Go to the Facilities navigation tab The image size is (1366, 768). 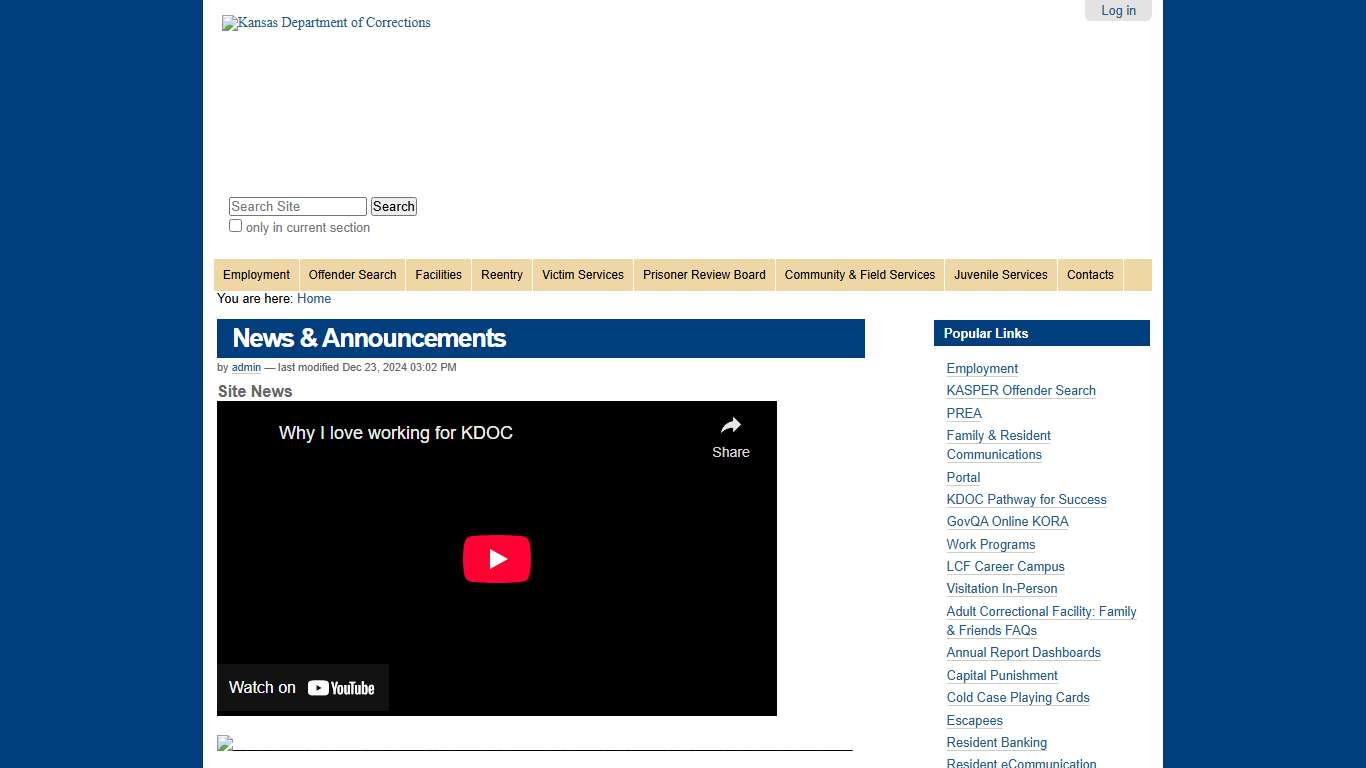(438, 275)
